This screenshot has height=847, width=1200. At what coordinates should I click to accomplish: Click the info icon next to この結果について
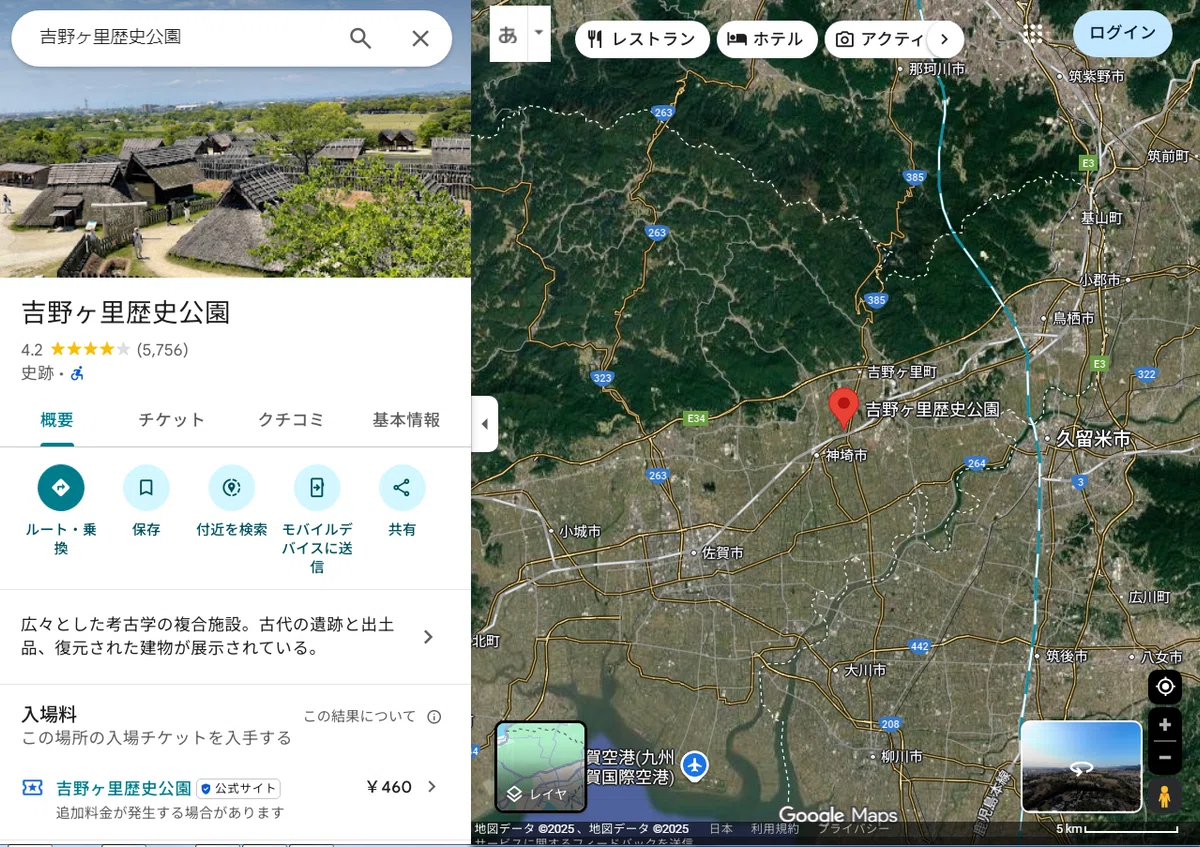coord(434,716)
